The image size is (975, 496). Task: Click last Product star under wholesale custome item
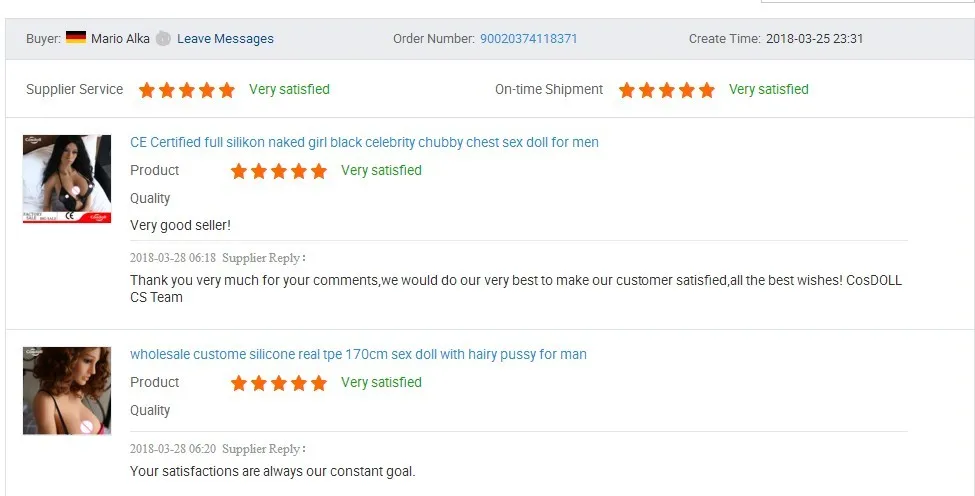tap(319, 383)
